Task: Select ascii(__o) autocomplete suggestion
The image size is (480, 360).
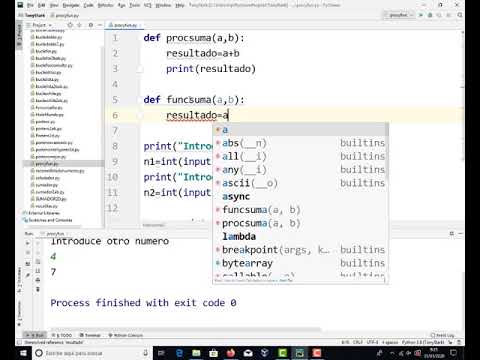Action: (x=300, y=183)
